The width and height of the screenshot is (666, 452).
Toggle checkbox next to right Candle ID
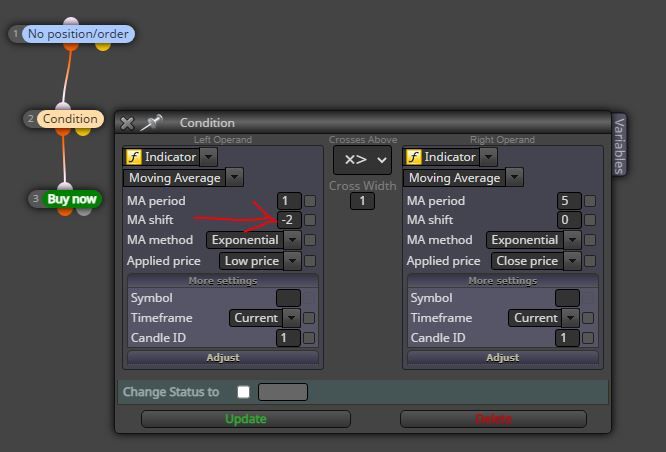click(x=588, y=338)
